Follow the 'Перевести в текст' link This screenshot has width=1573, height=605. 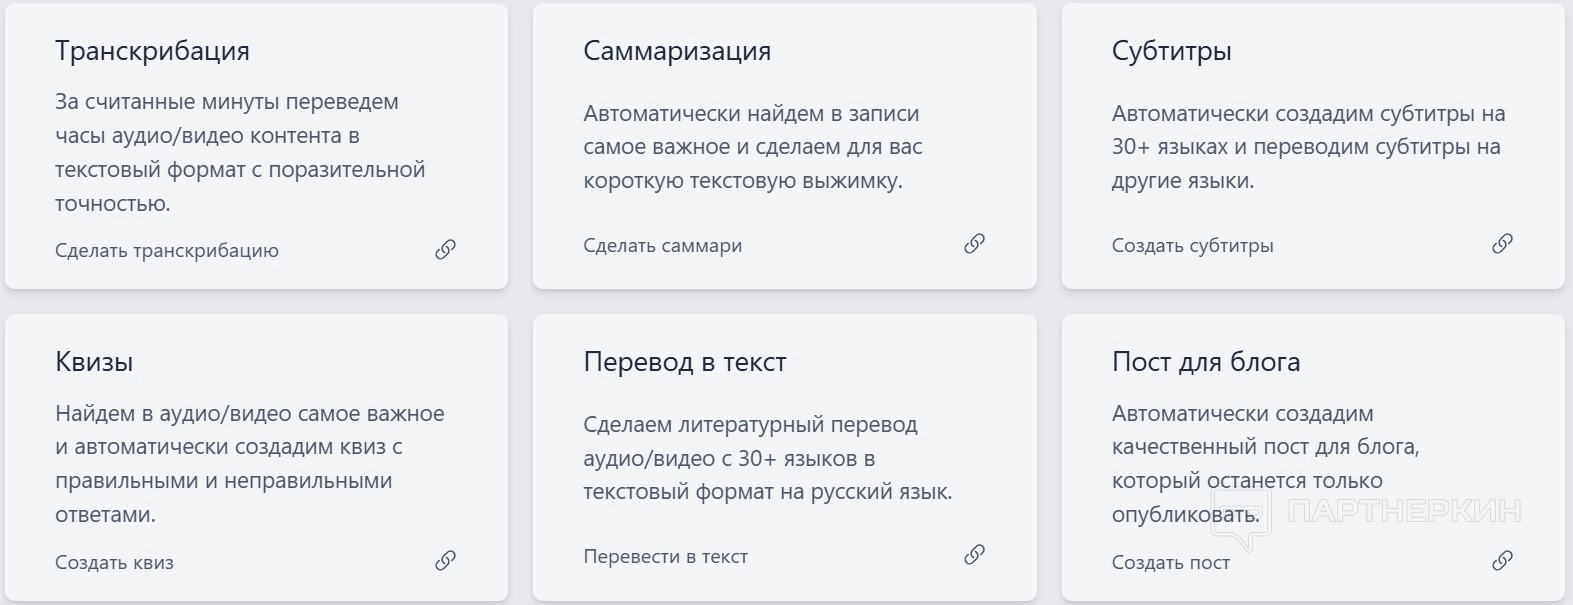665,557
